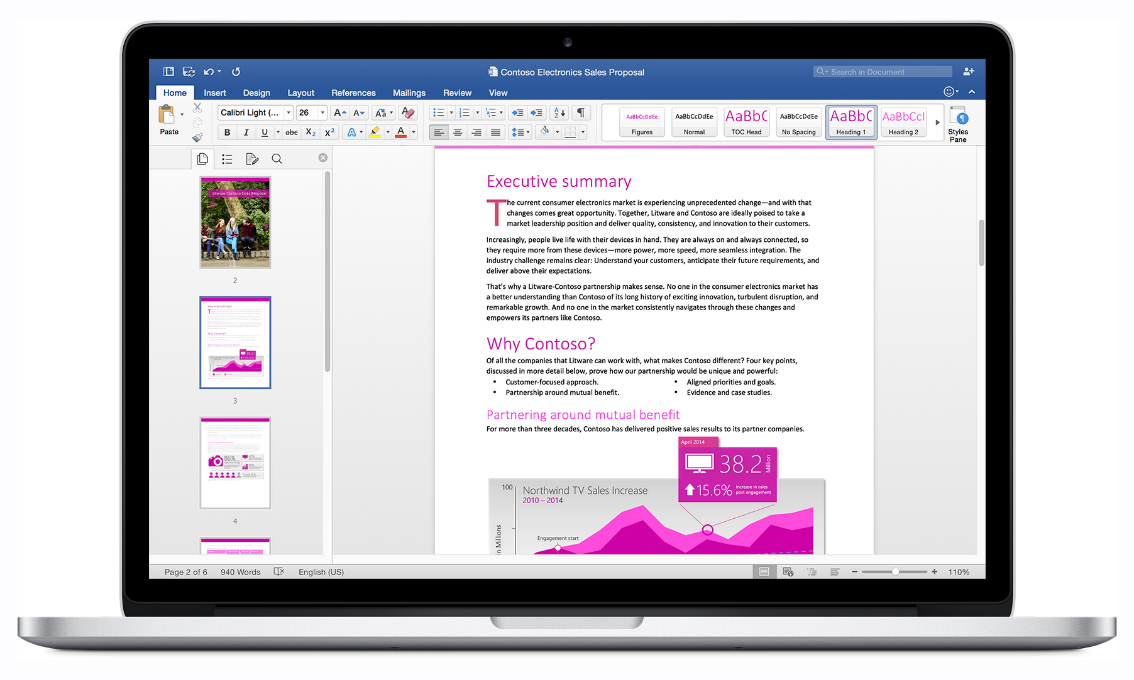Click the spelling check icon in the status bar

coord(279,571)
